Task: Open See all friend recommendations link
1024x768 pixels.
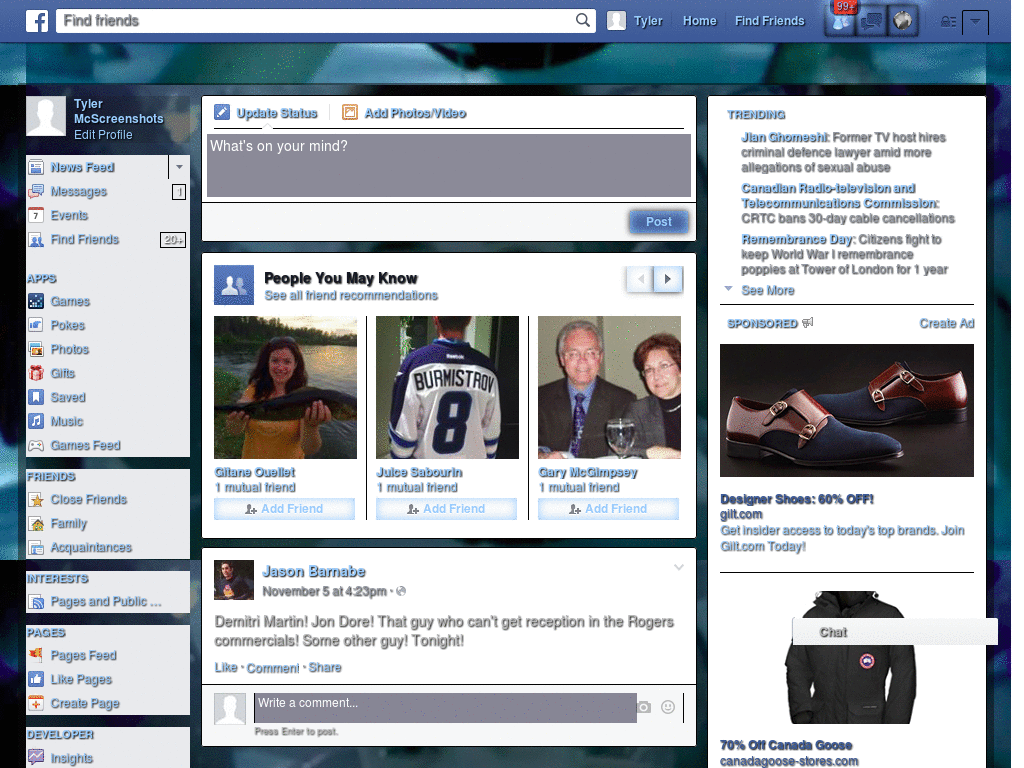Action: point(351,296)
